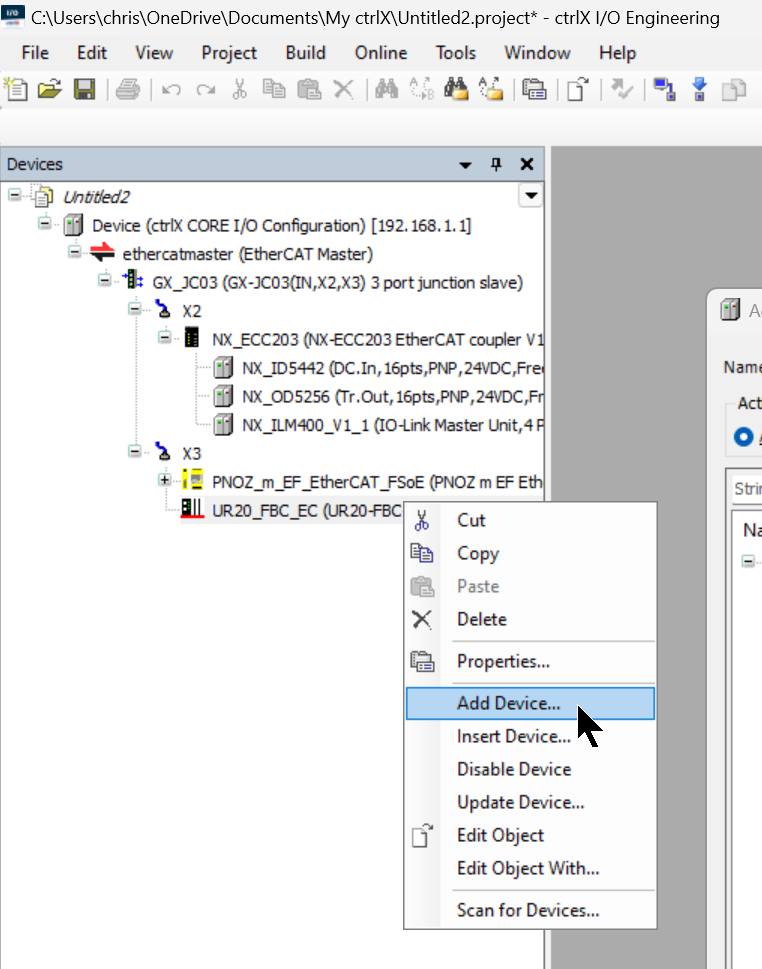Image resolution: width=762 pixels, height=969 pixels.
Task: Select the Untitled2 project tree item
Action: click(x=96, y=197)
